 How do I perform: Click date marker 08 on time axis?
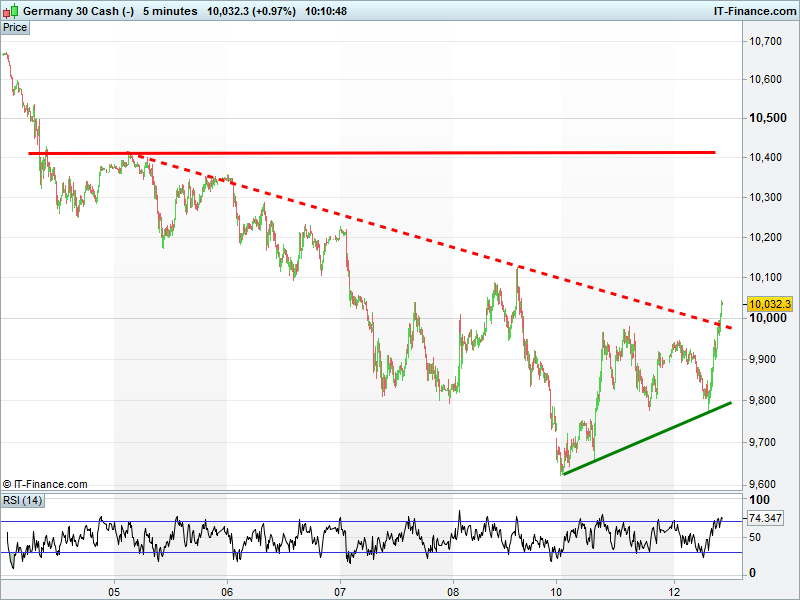pos(453,588)
